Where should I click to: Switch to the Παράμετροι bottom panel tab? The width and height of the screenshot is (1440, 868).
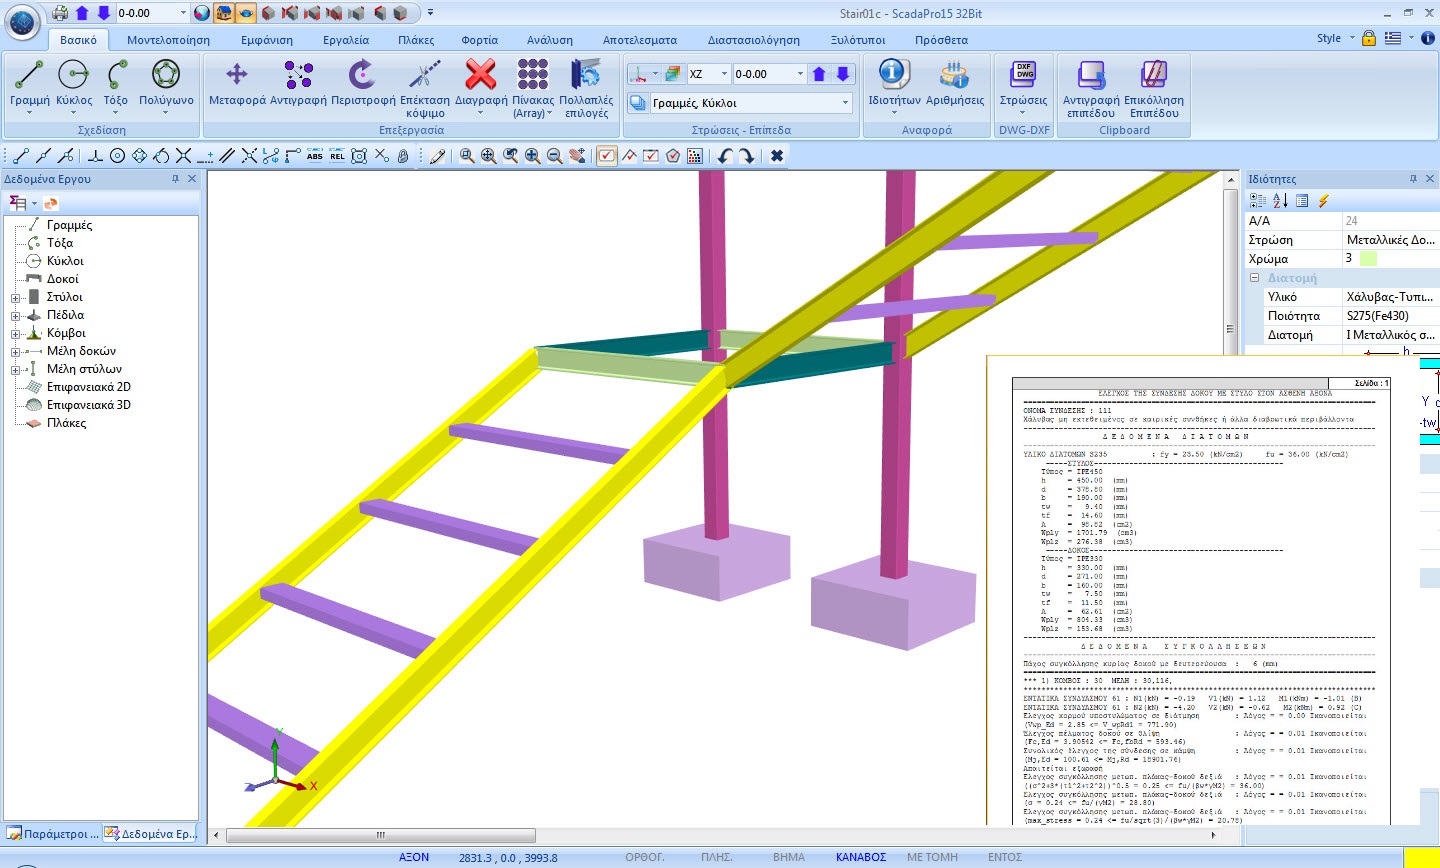53,833
